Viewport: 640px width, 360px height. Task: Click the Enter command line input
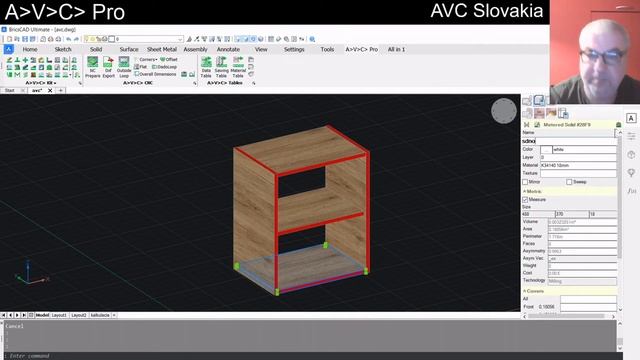click(x=310, y=356)
